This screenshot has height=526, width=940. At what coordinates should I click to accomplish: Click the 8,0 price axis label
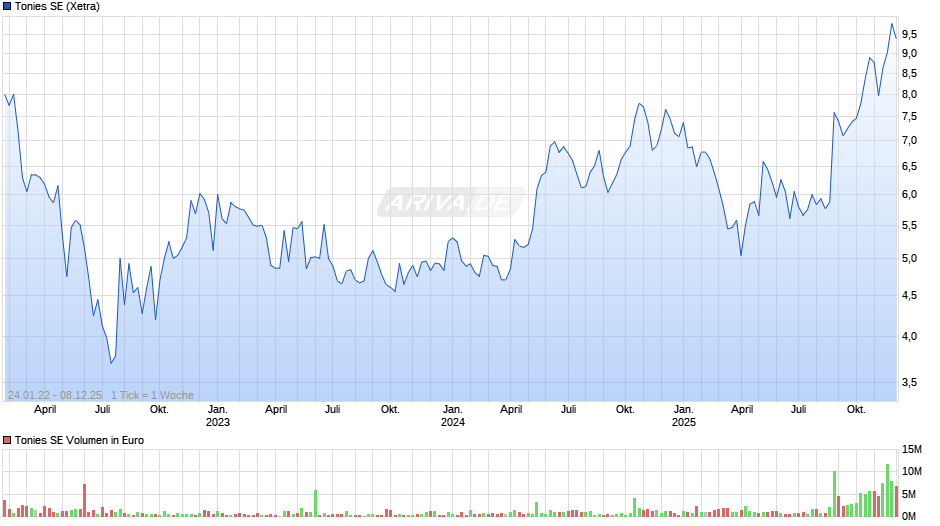pyautogui.click(x=909, y=94)
